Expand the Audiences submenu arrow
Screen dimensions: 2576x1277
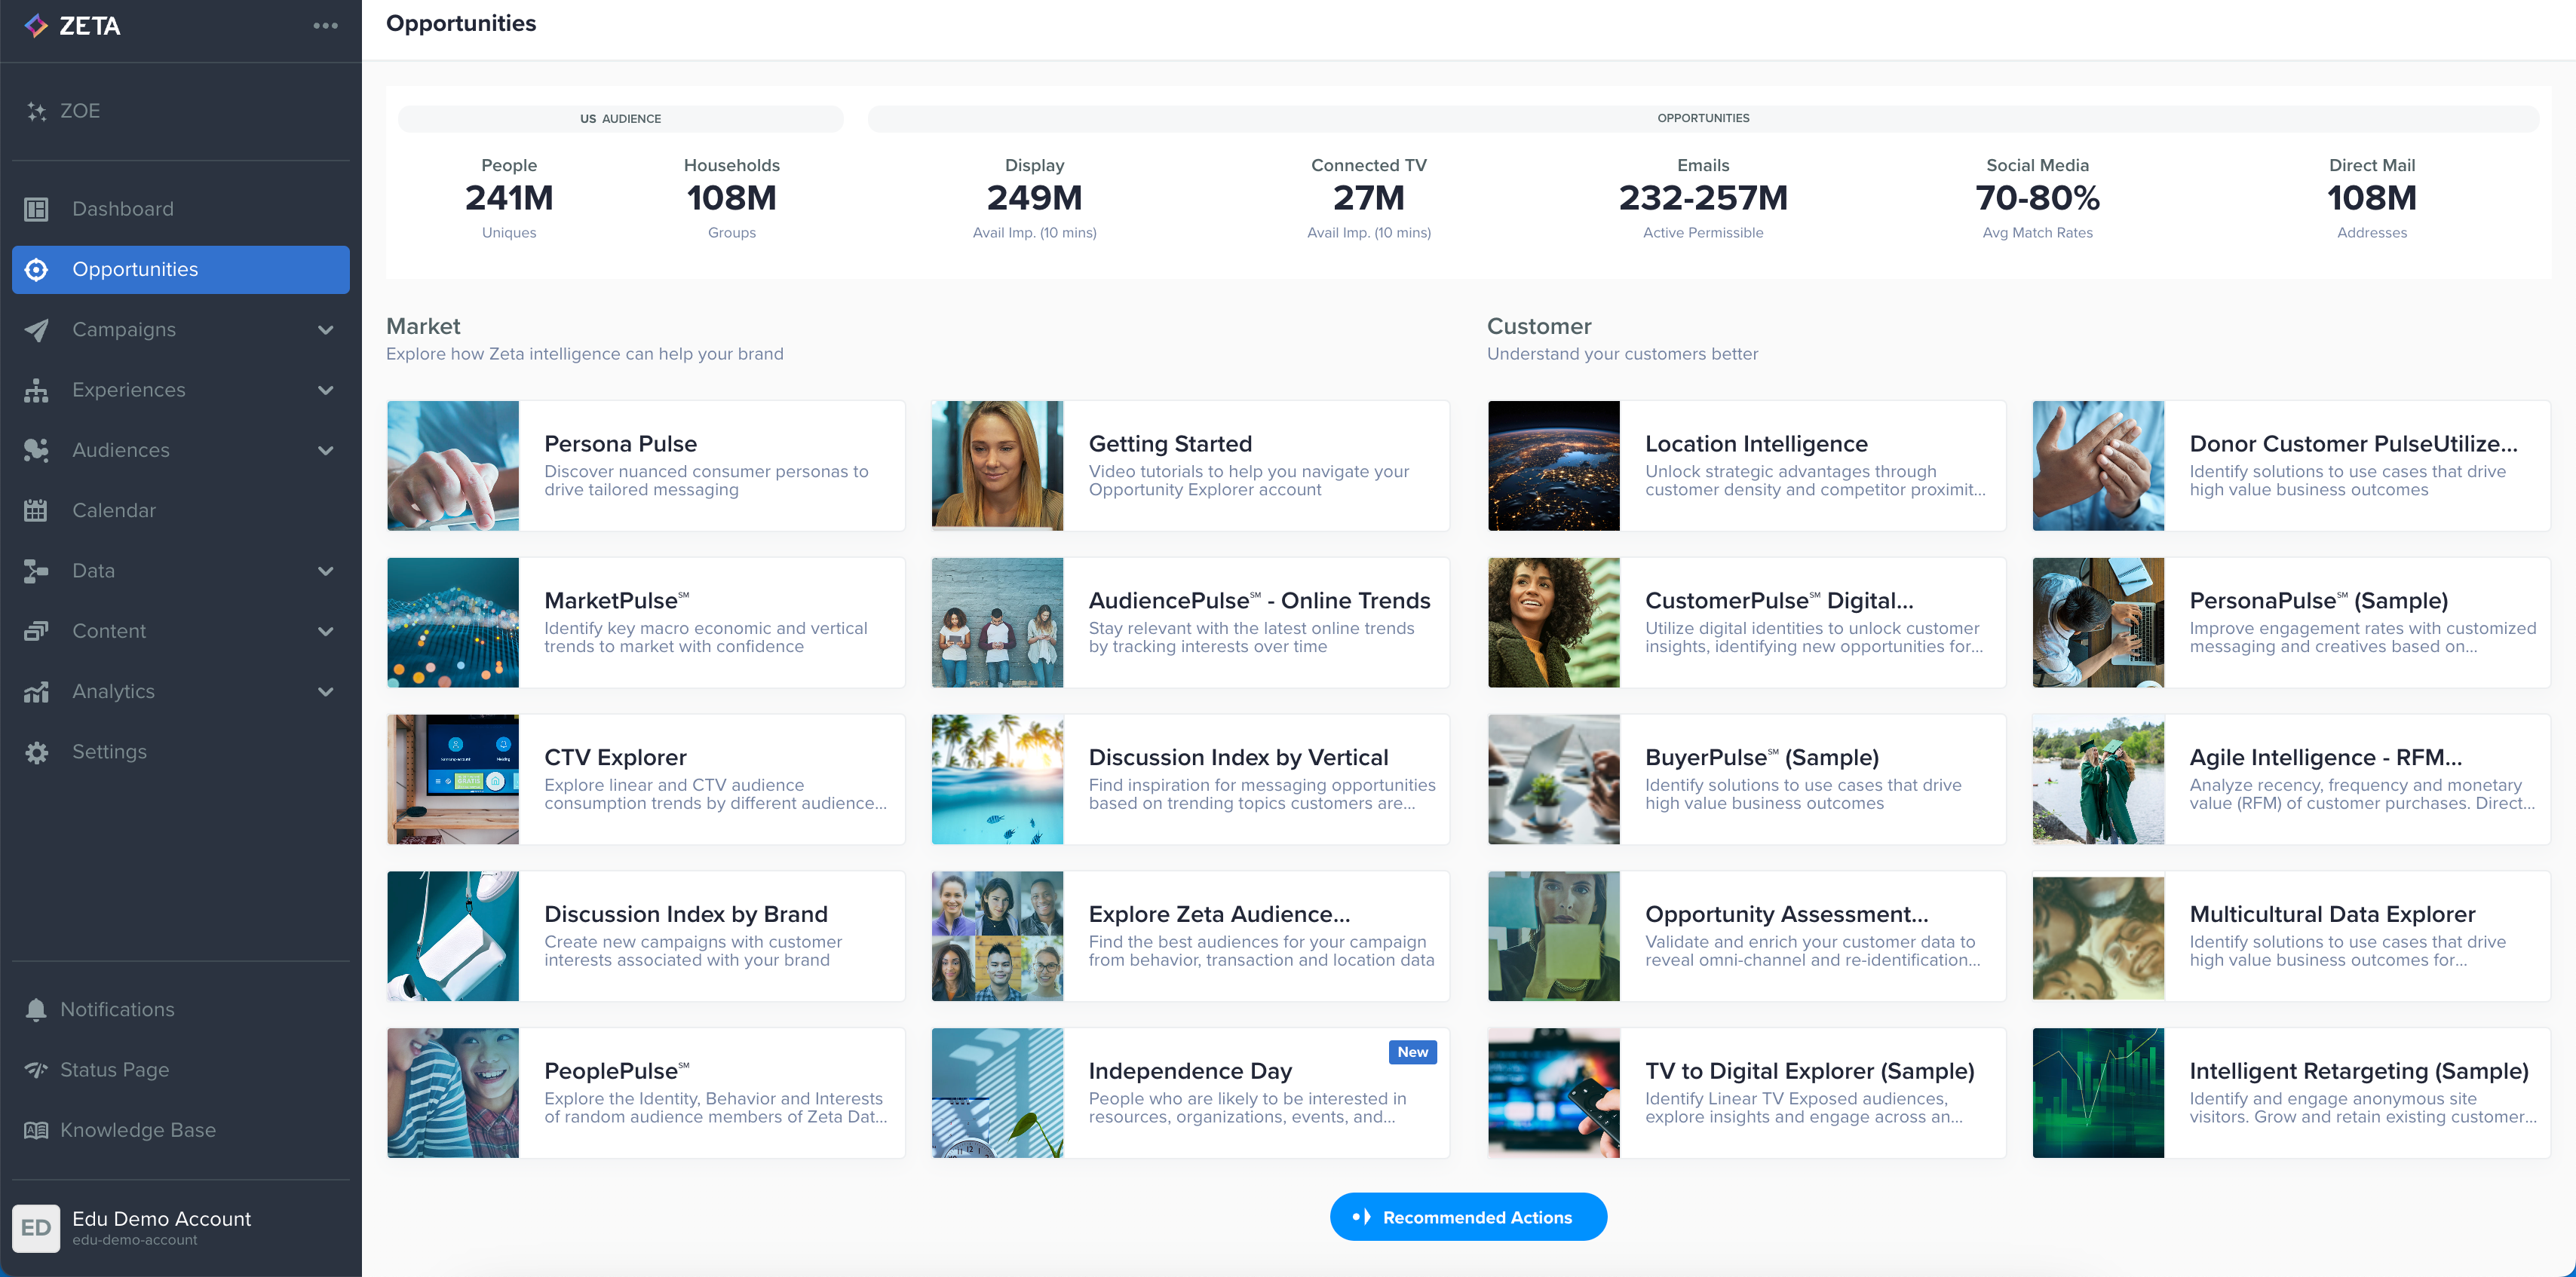point(325,451)
